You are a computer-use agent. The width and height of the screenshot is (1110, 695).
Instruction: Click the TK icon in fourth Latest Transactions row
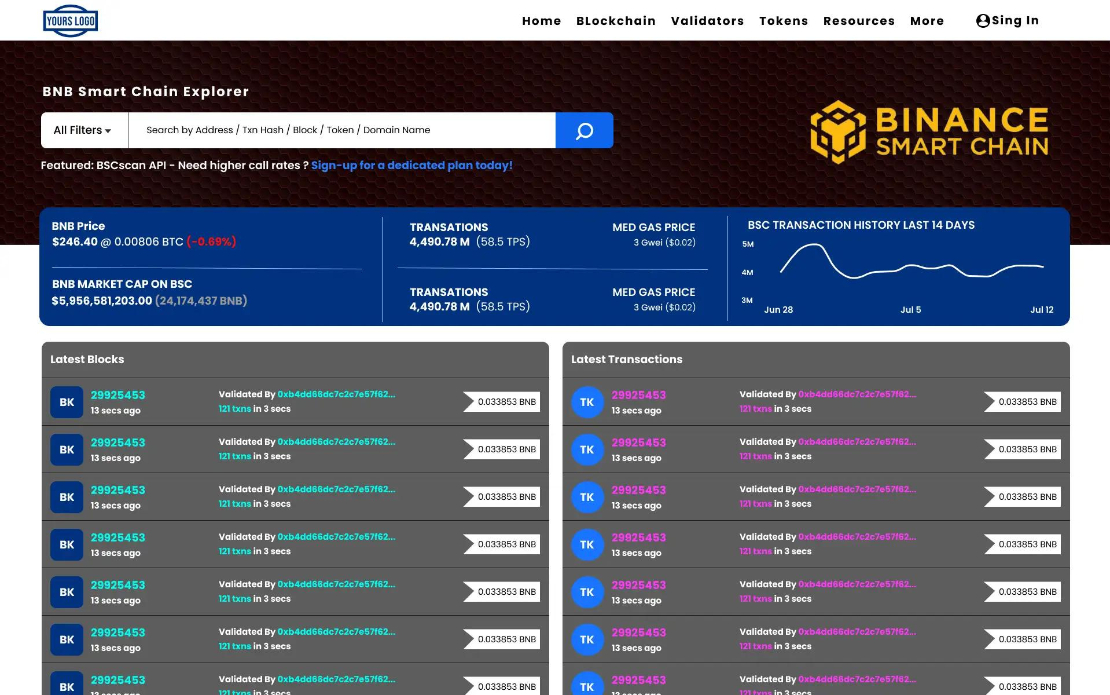(587, 544)
